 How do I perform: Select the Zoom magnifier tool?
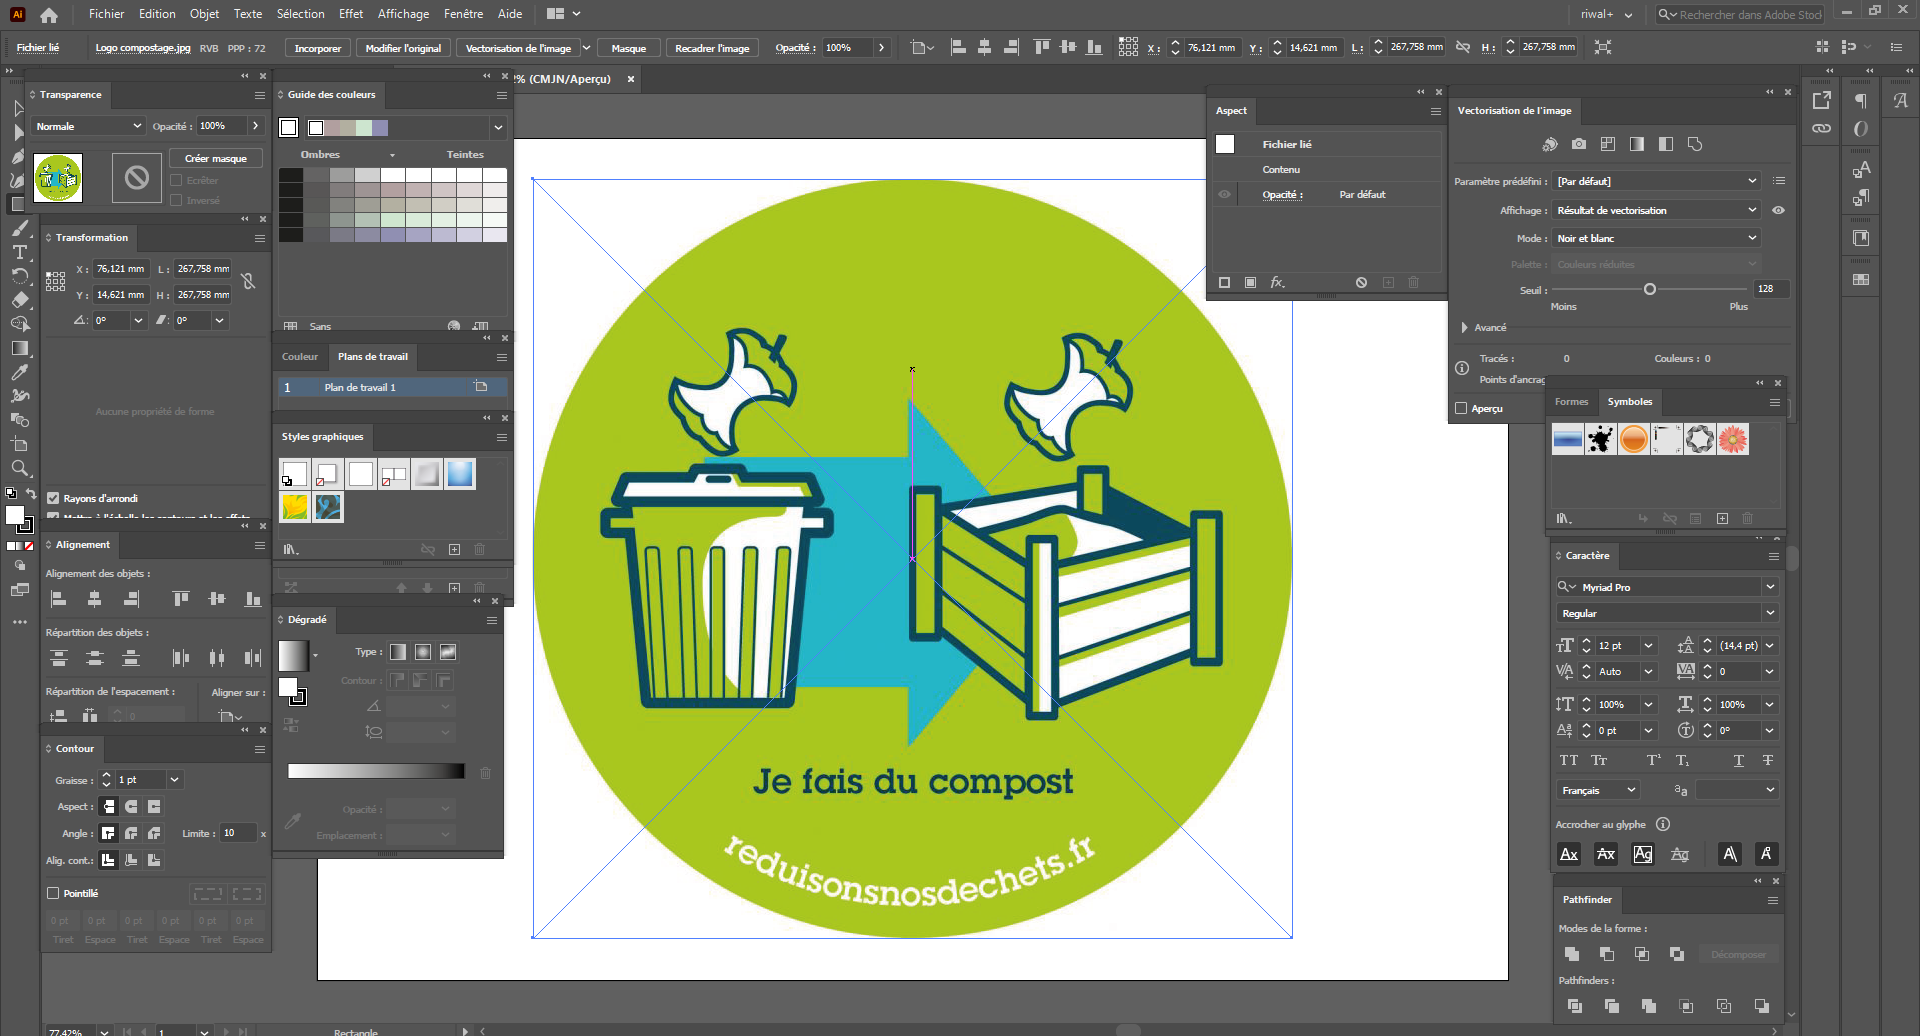click(x=19, y=468)
